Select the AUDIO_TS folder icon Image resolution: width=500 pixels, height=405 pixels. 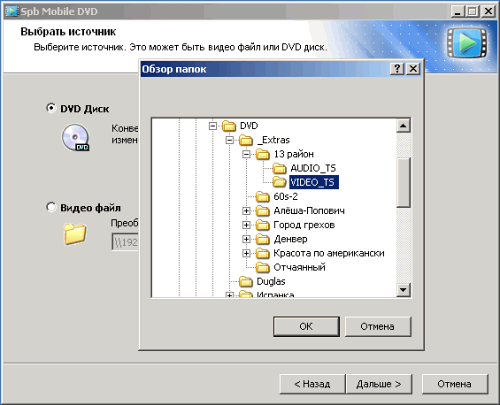click(x=279, y=168)
